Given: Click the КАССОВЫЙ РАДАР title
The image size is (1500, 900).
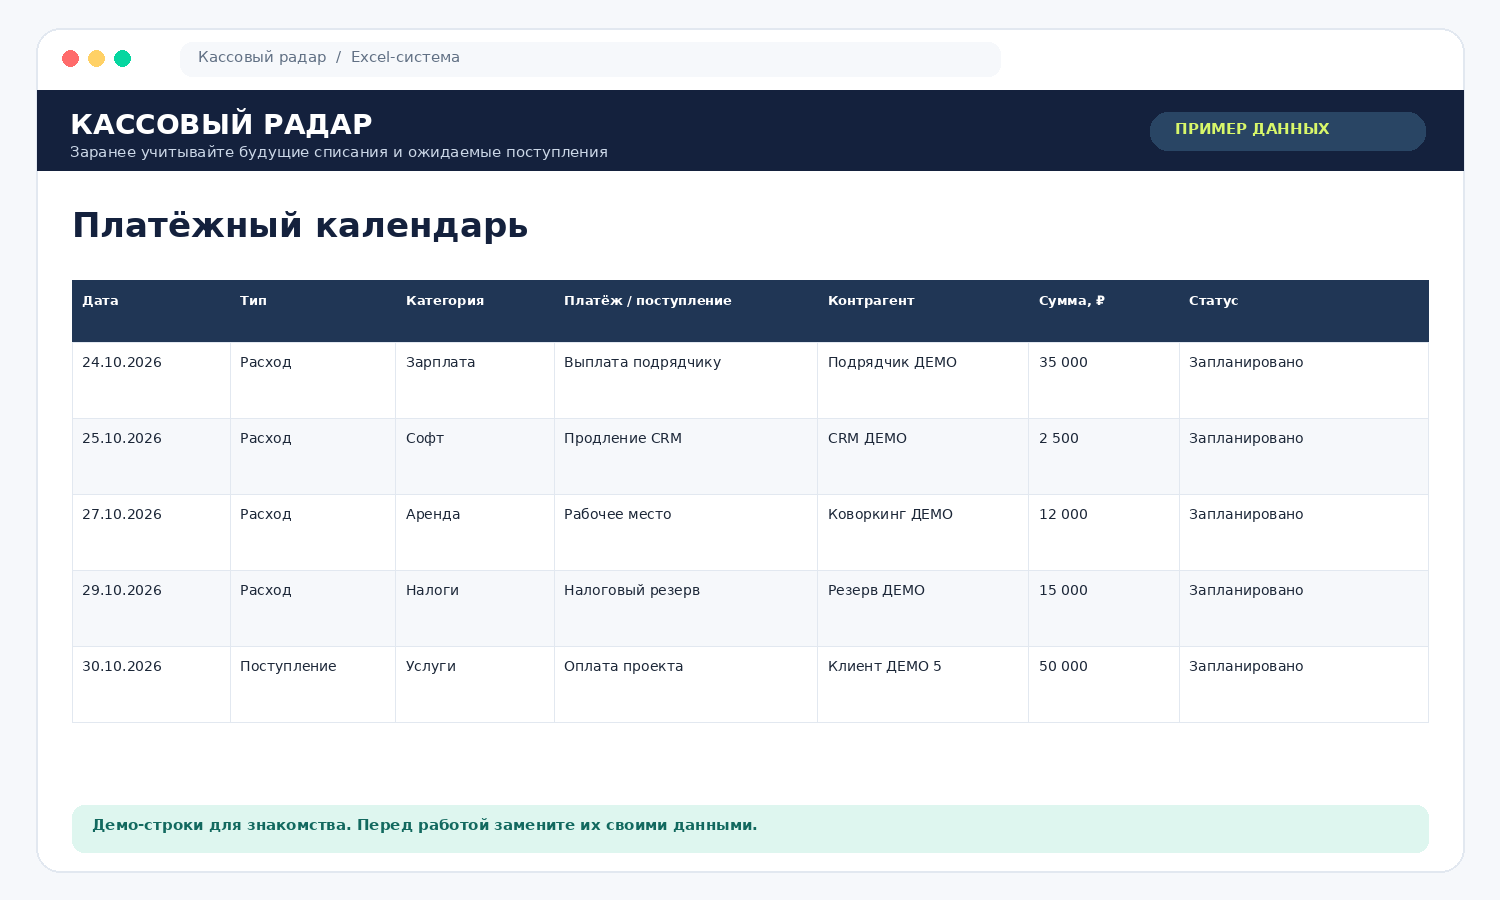Looking at the screenshot, I should pyautogui.click(x=221, y=124).
